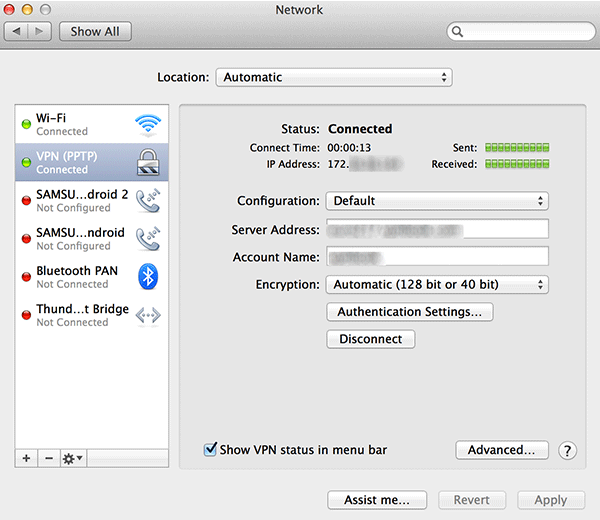Click red status dot for Bluetooth PAN

[x=26, y=277]
